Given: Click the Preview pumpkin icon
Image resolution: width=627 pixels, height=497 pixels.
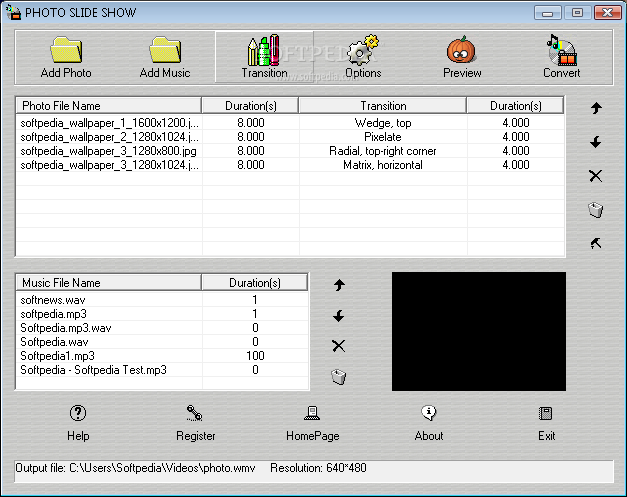Looking at the screenshot, I should click(461, 50).
